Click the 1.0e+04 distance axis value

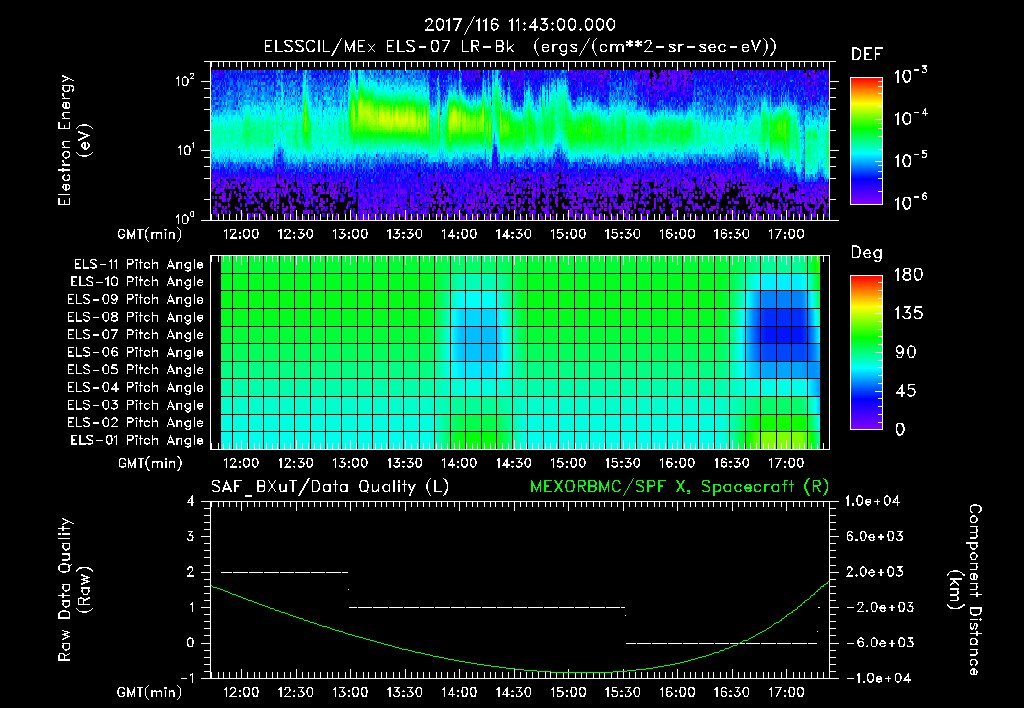pyautogui.click(x=872, y=501)
